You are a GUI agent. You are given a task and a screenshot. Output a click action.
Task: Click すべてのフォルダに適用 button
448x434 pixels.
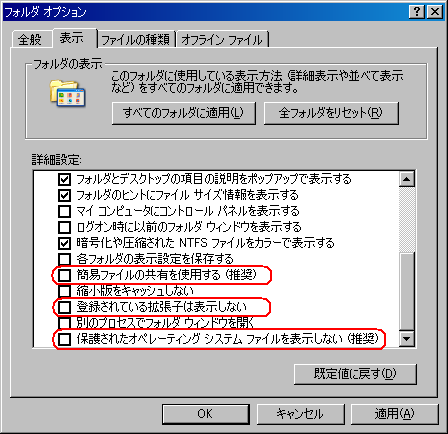pyautogui.click(x=184, y=113)
